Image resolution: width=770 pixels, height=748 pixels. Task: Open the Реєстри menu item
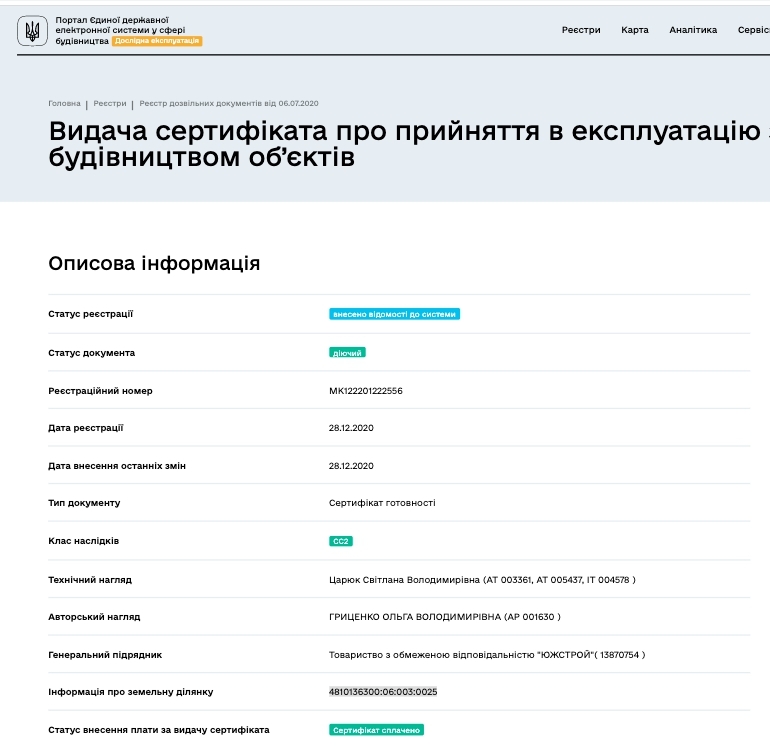(x=581, y=30)
